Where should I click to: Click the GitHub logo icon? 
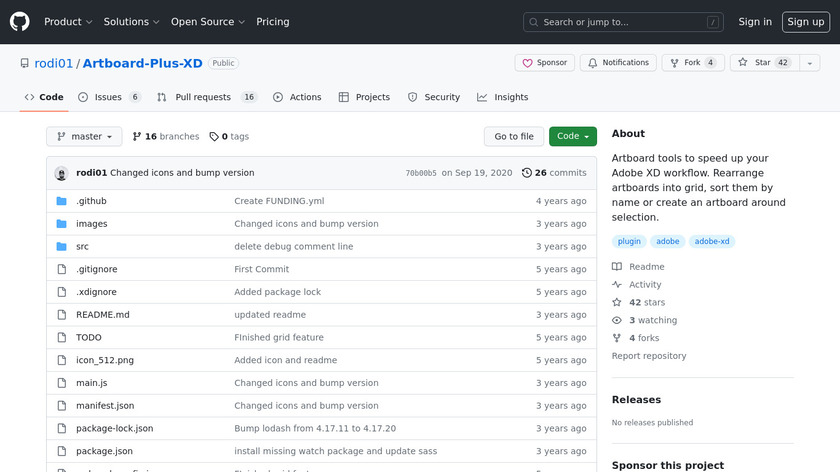[x=20, y=21]
